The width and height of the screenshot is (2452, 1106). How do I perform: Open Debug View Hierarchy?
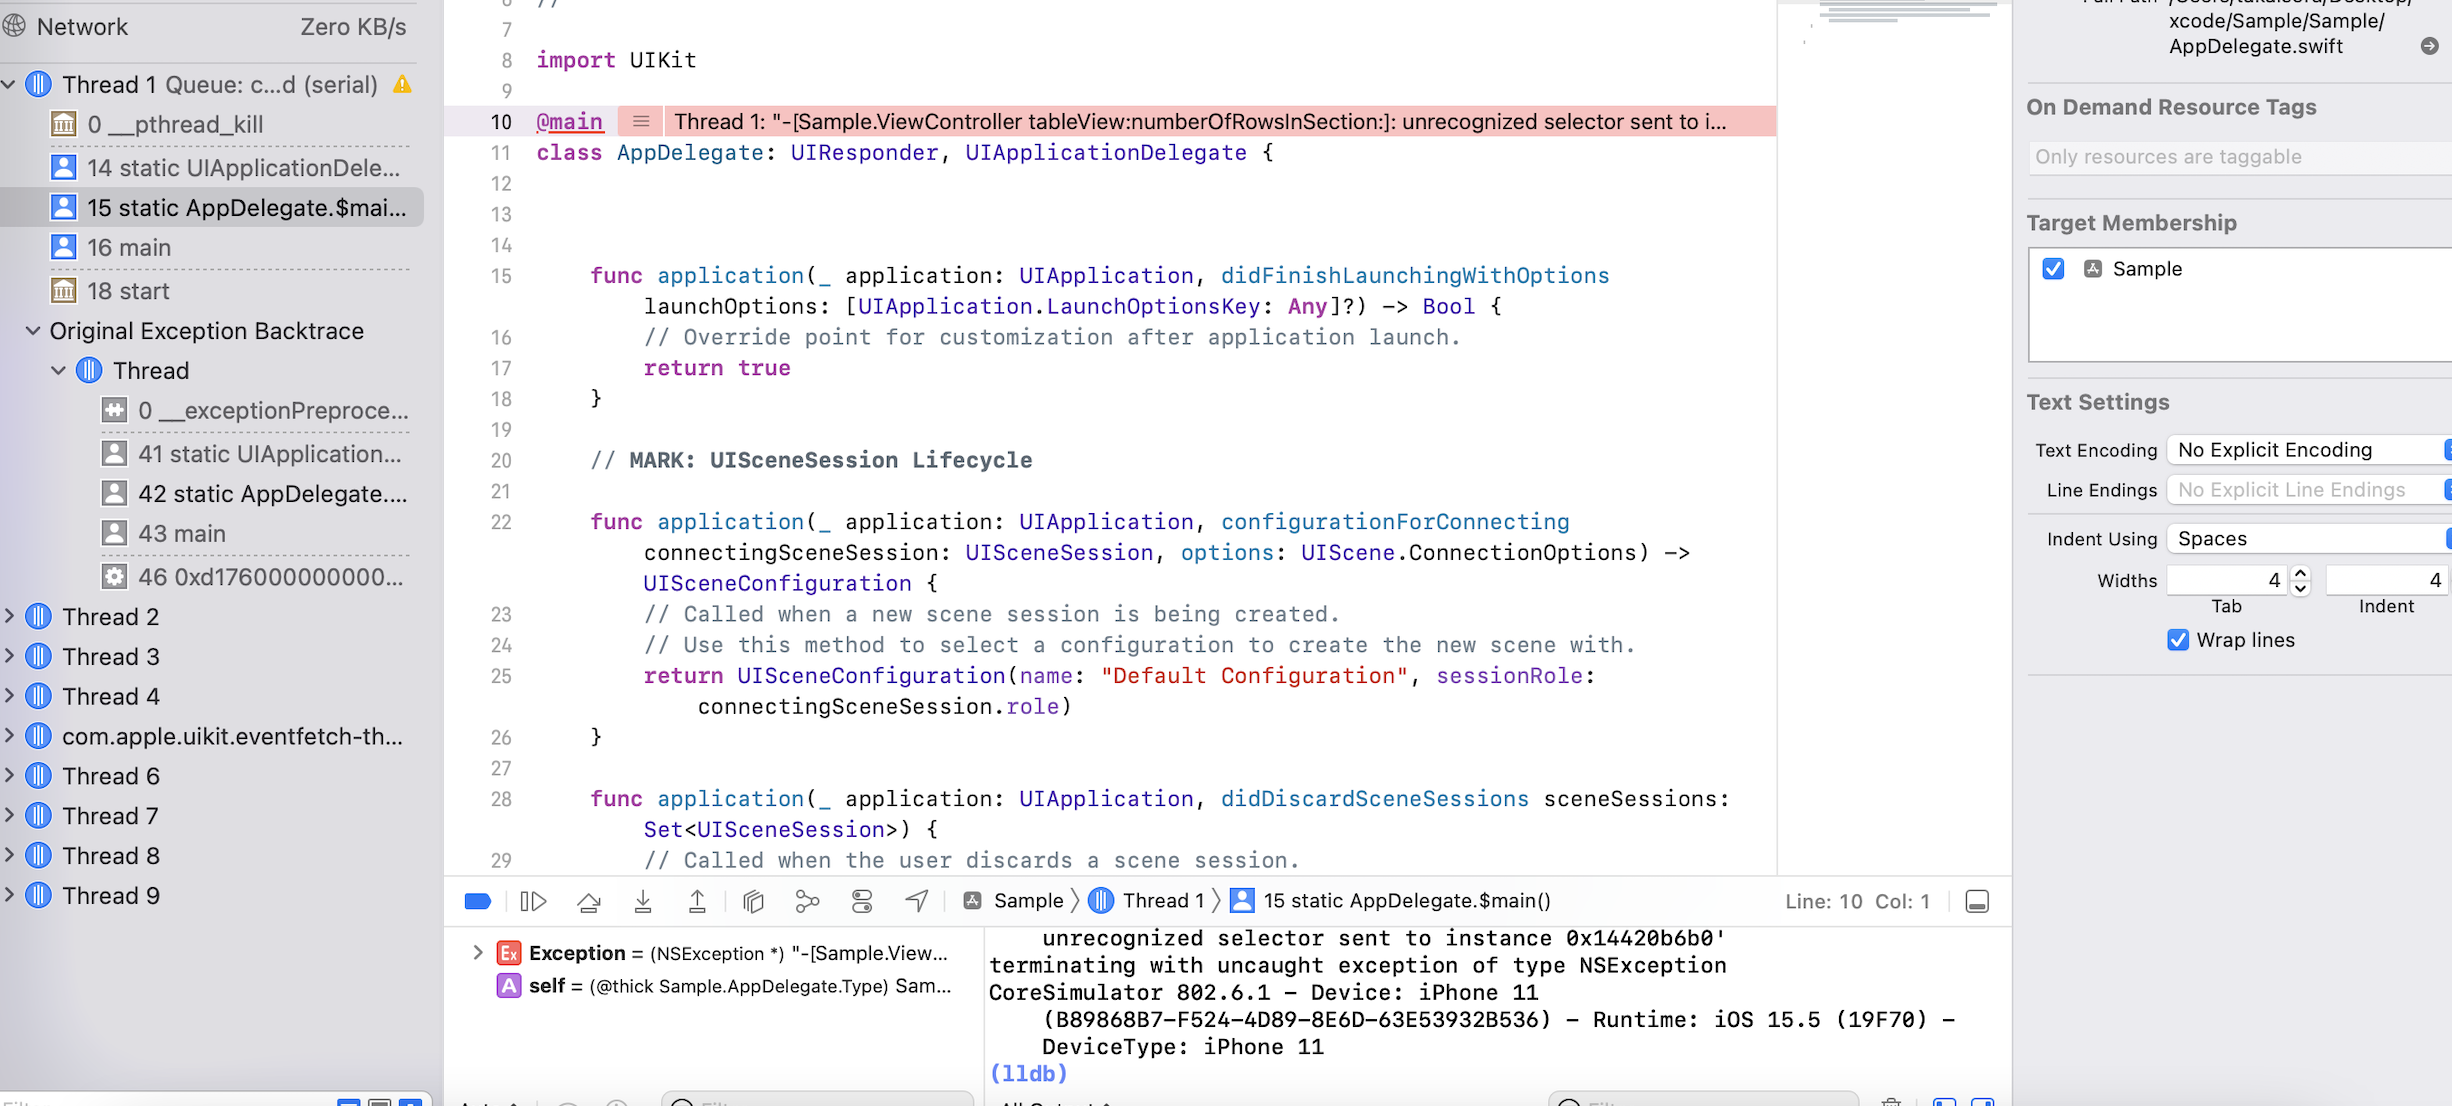tap(753, 901)
